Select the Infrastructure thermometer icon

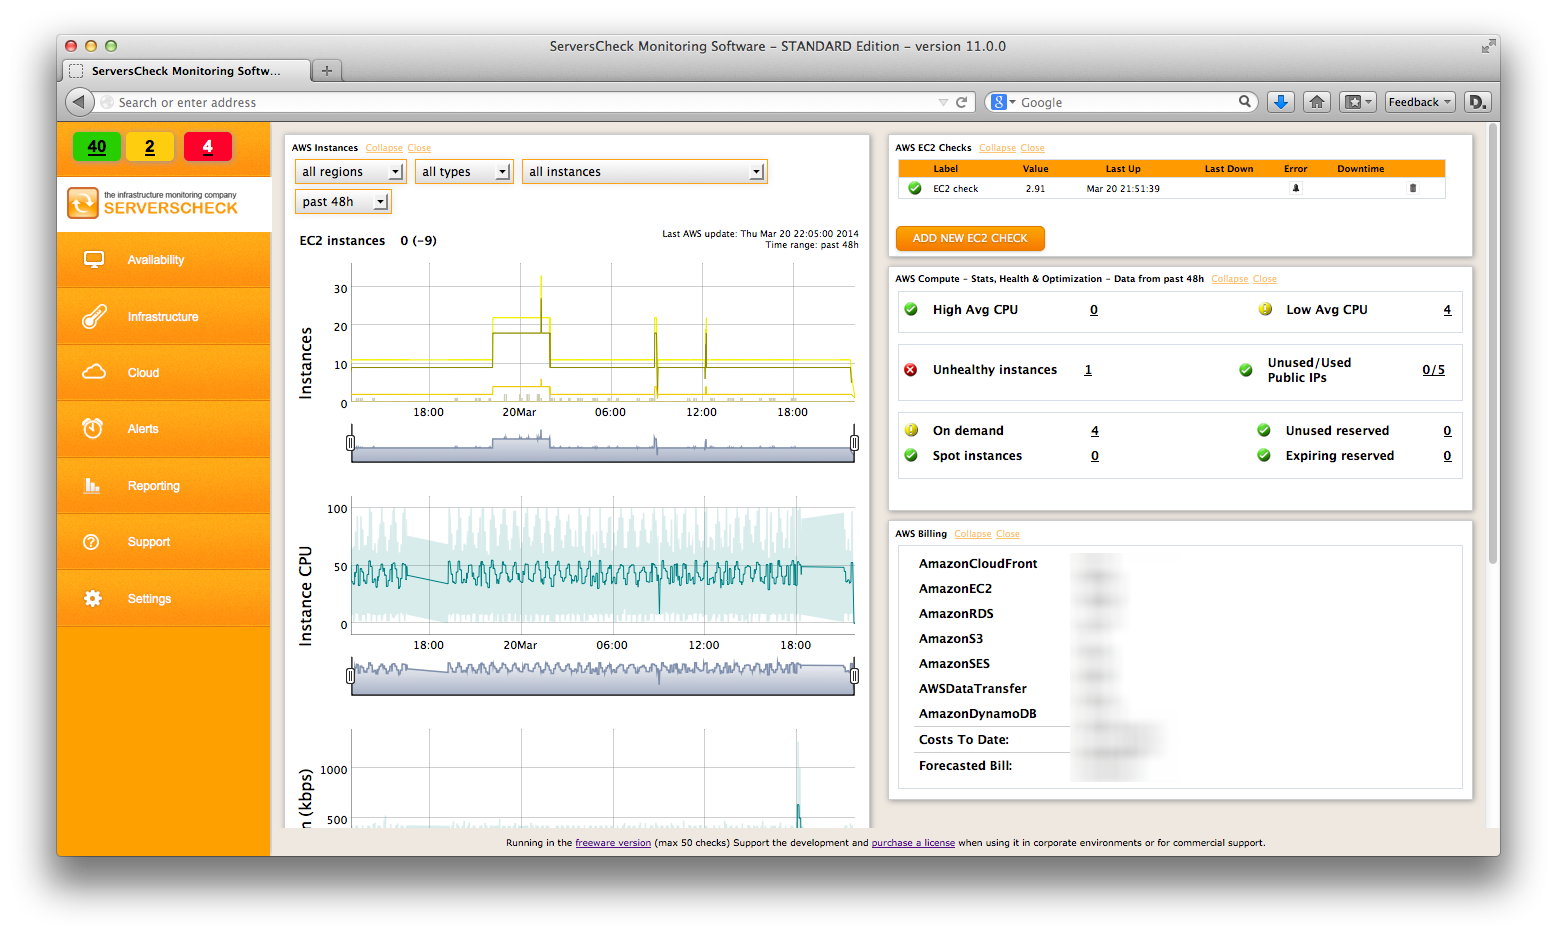click(x=94, y=316)
